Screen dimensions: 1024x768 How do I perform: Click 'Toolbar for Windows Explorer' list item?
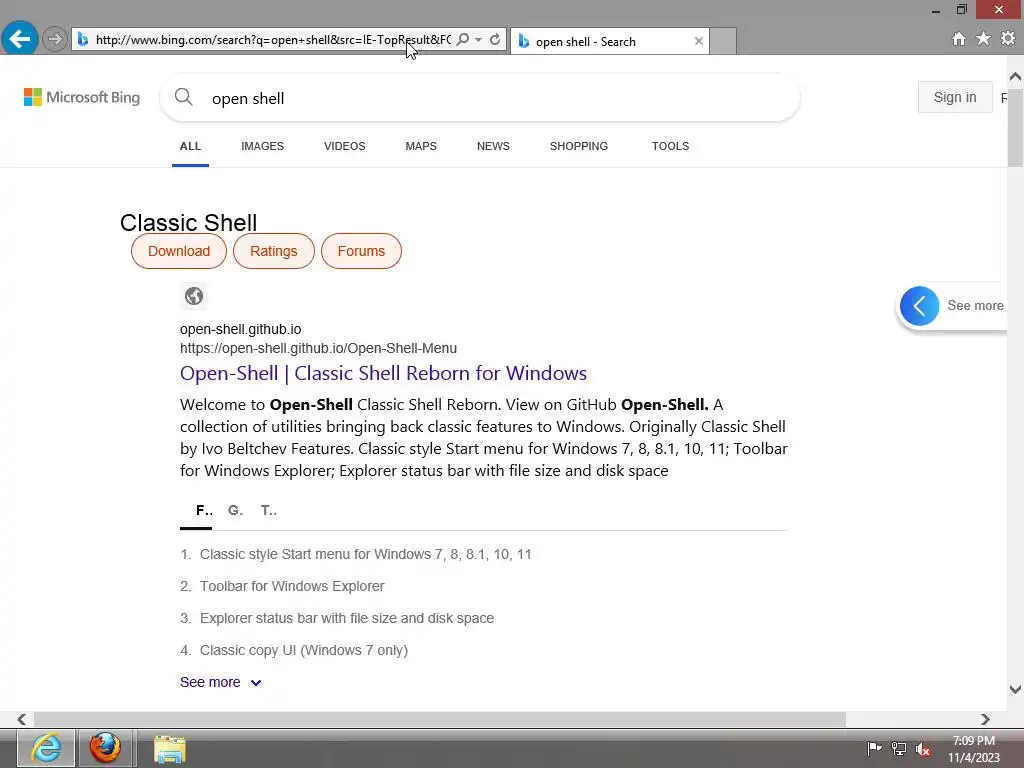[292, 586]
